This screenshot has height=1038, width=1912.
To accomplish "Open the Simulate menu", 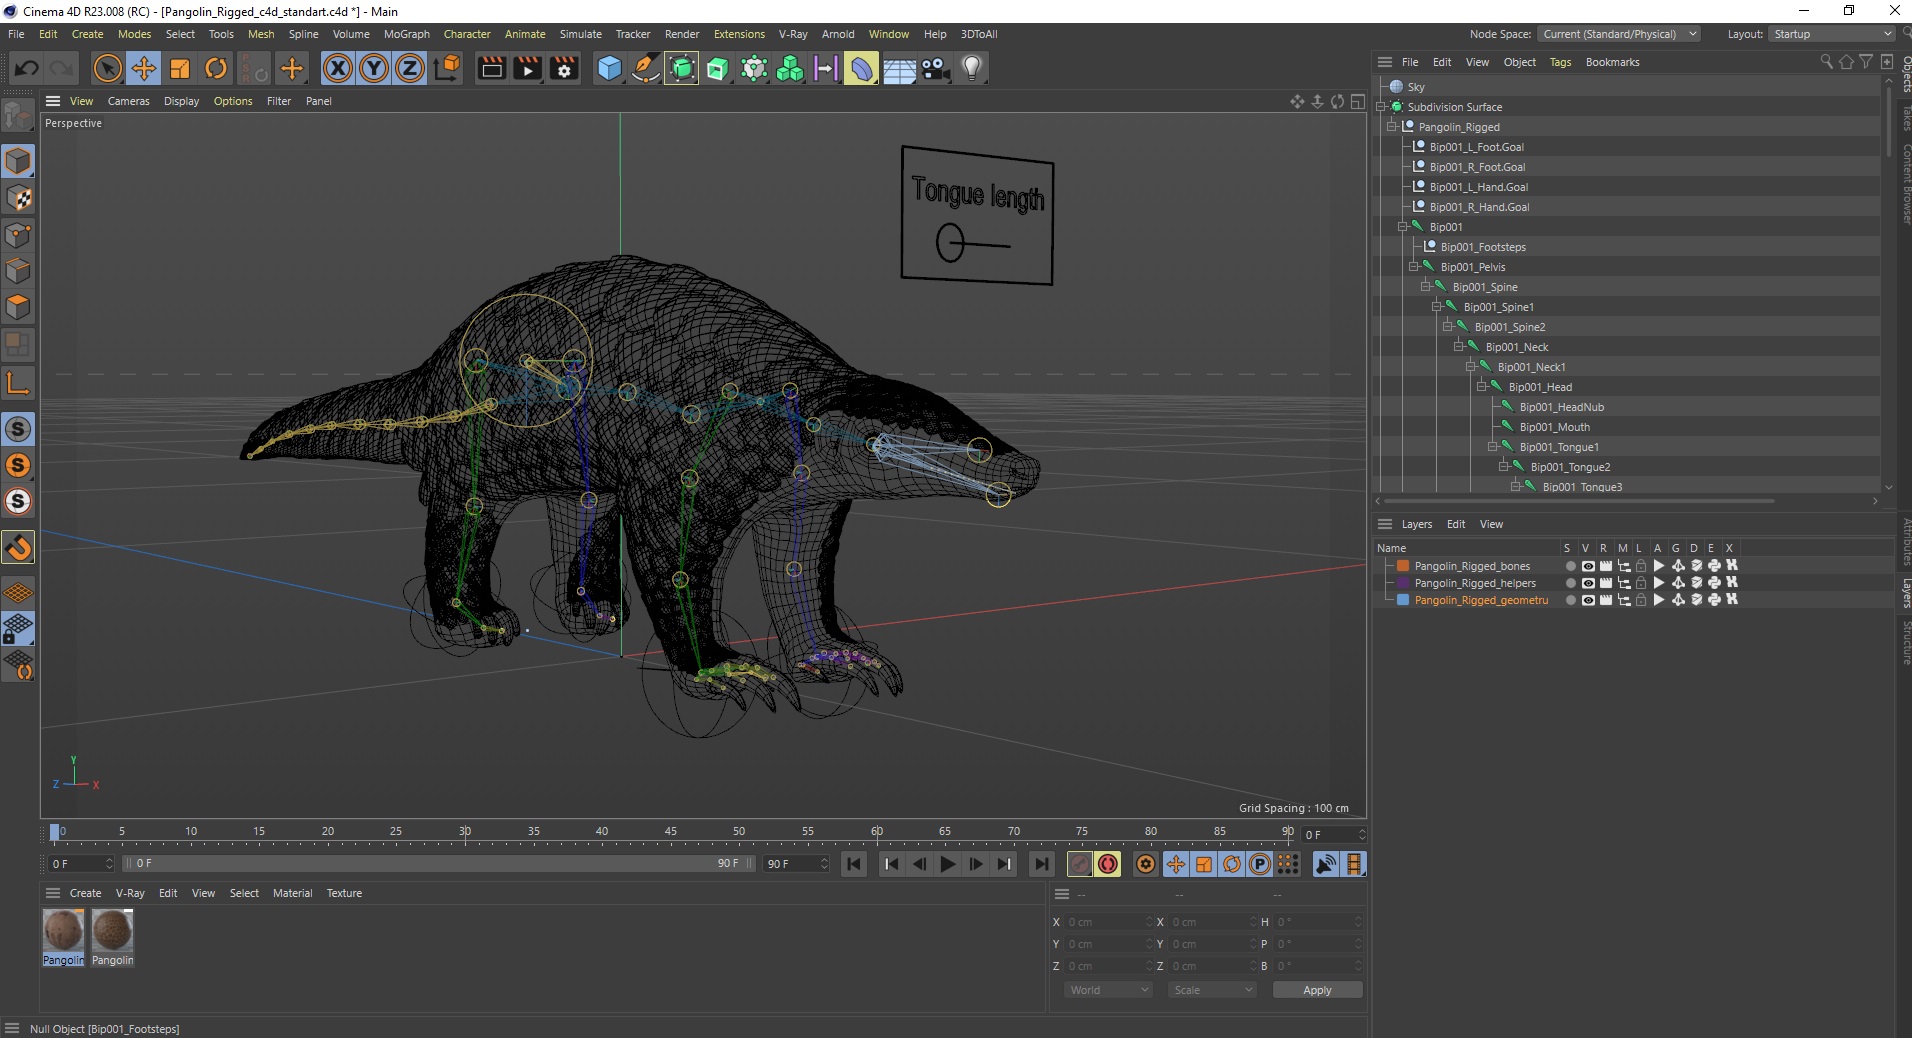I will [580, 34].
